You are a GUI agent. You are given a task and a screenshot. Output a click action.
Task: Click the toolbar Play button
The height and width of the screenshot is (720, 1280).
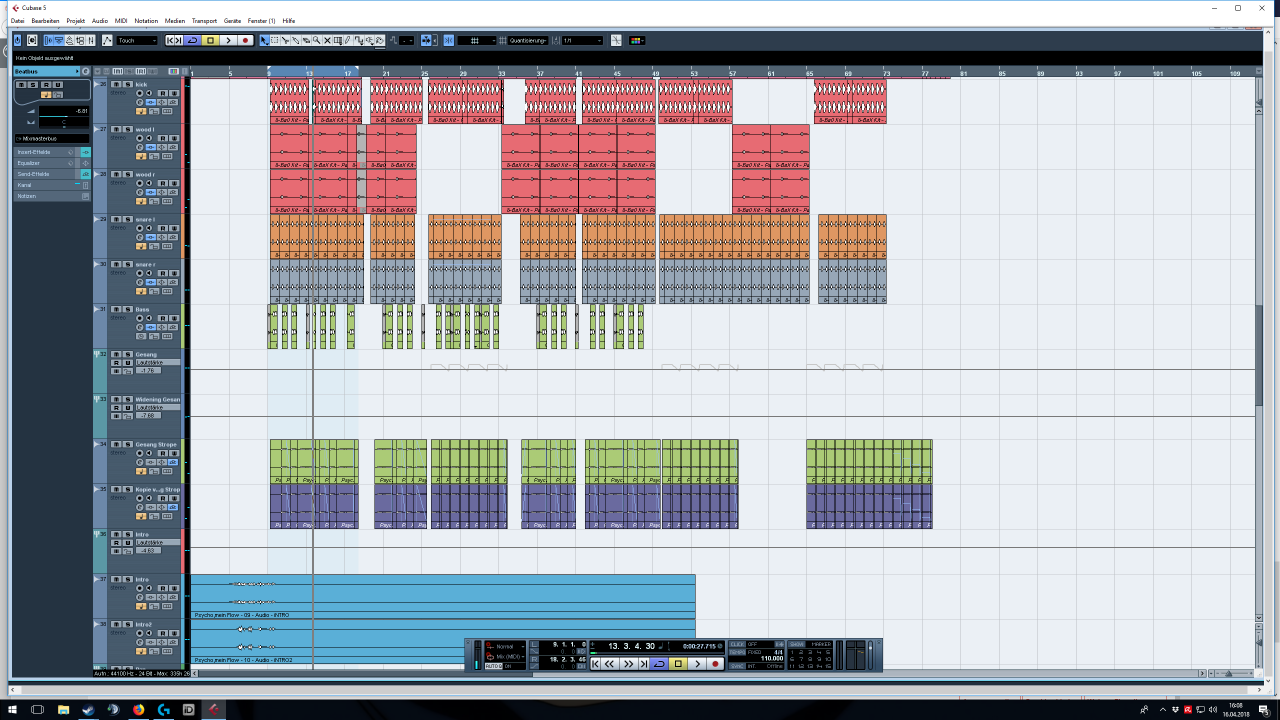click(228, 40)
